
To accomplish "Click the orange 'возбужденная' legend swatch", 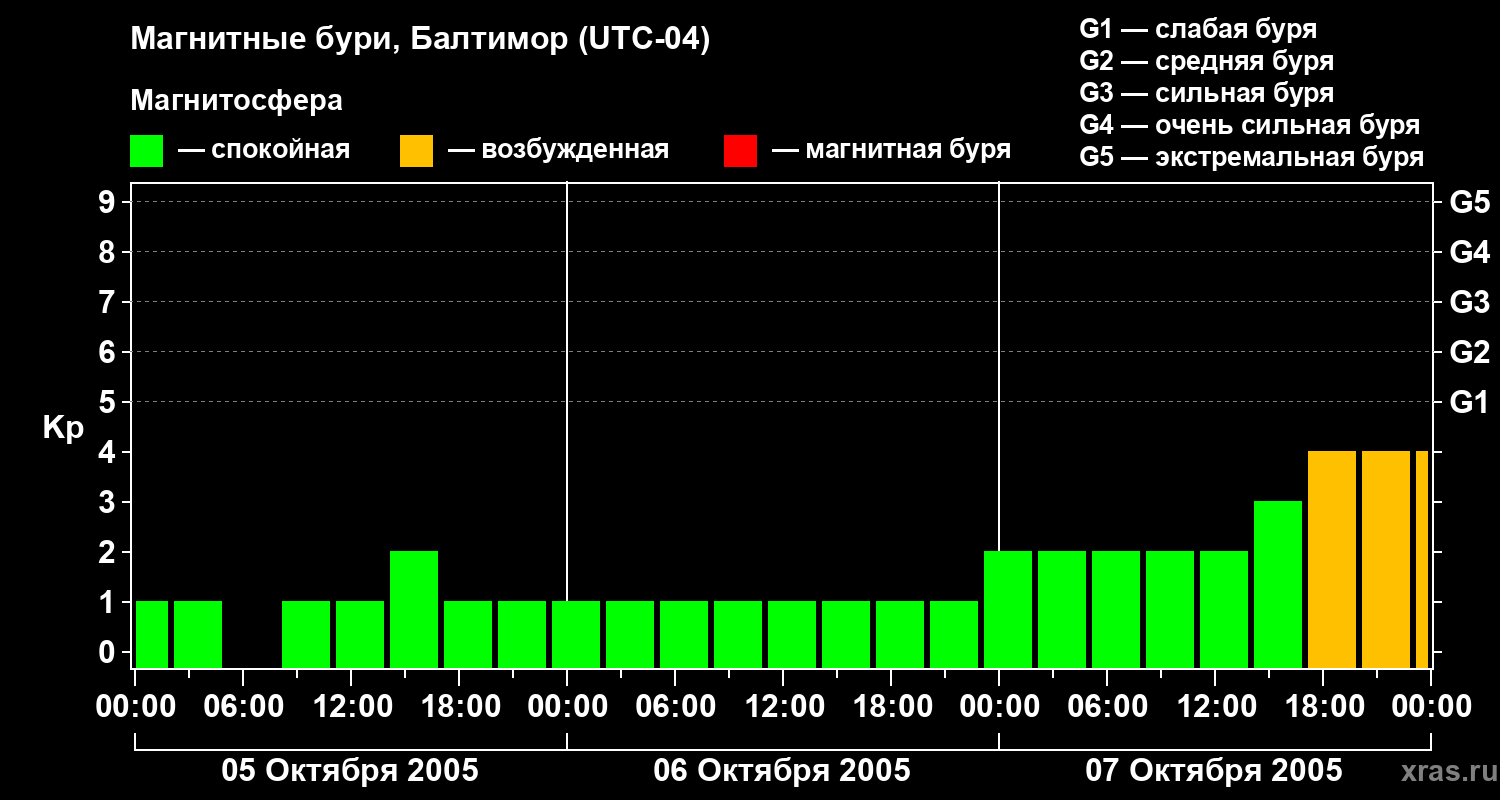I will [416, 151].
